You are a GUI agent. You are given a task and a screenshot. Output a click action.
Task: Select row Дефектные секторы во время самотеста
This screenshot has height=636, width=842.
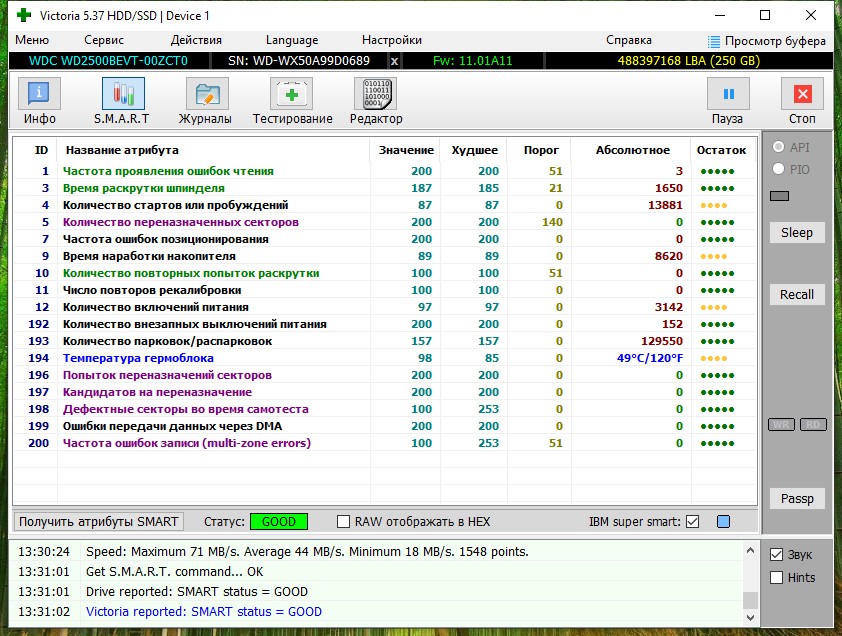384,409
